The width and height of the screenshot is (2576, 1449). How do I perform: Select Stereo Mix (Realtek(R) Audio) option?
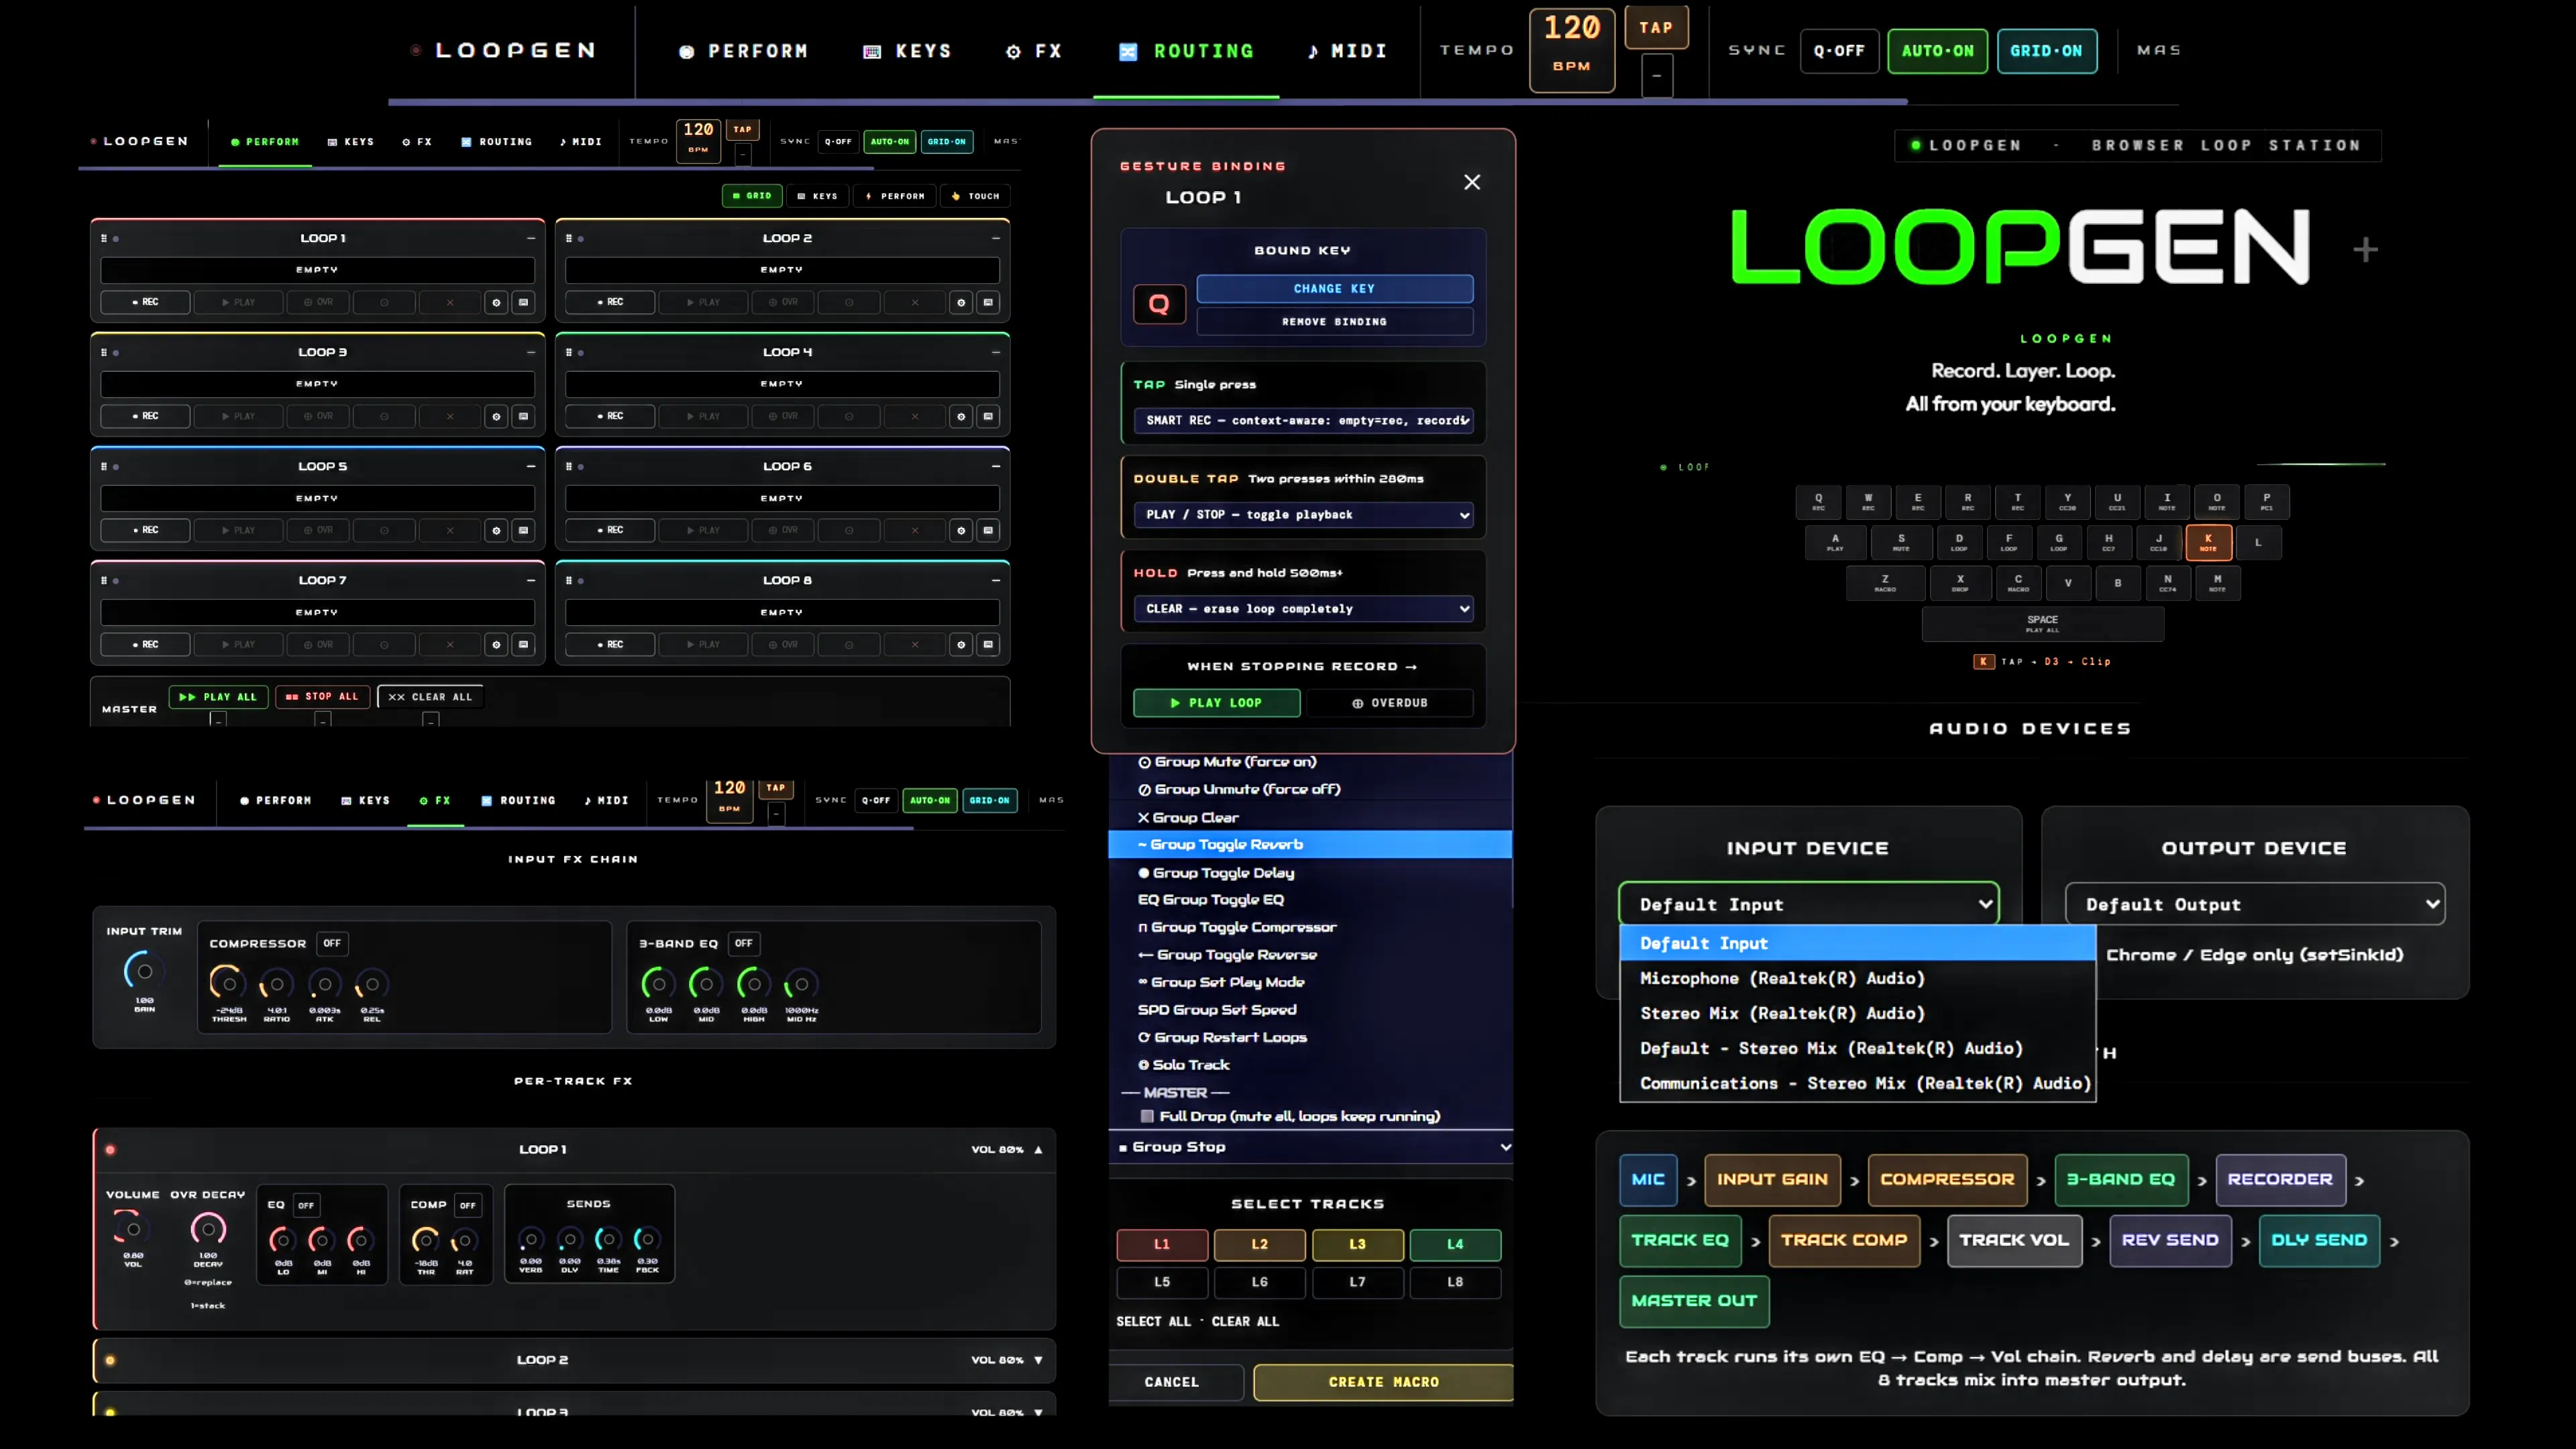[1857, 1013]
